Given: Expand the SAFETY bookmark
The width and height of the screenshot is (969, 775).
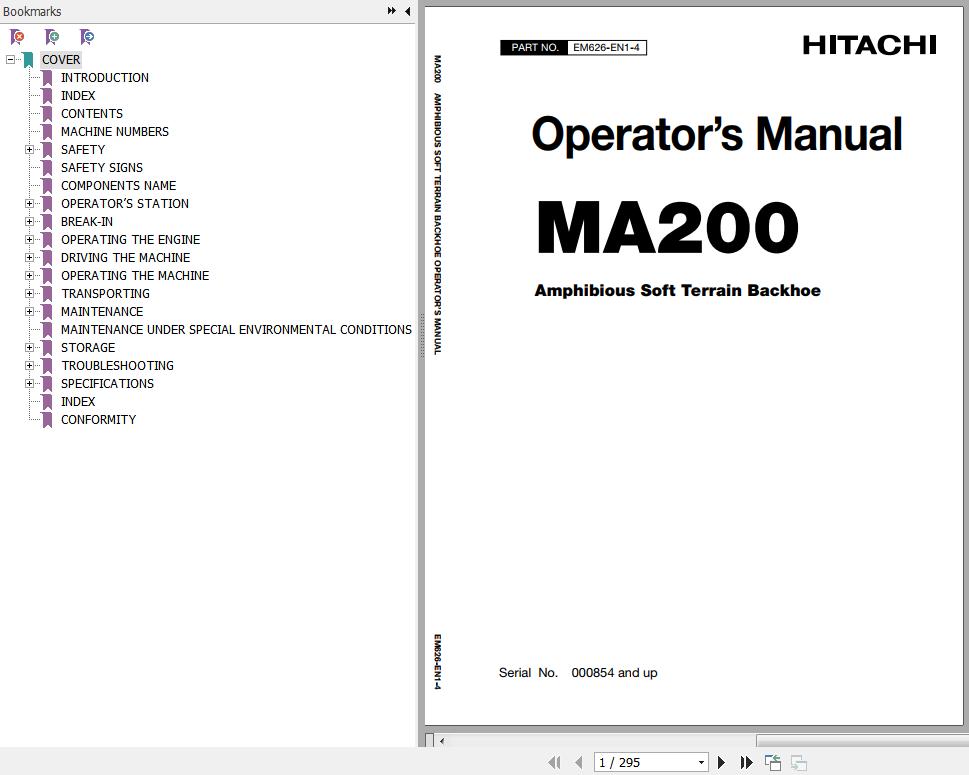Looking at the screenshot, I should (x=29, y=150).
